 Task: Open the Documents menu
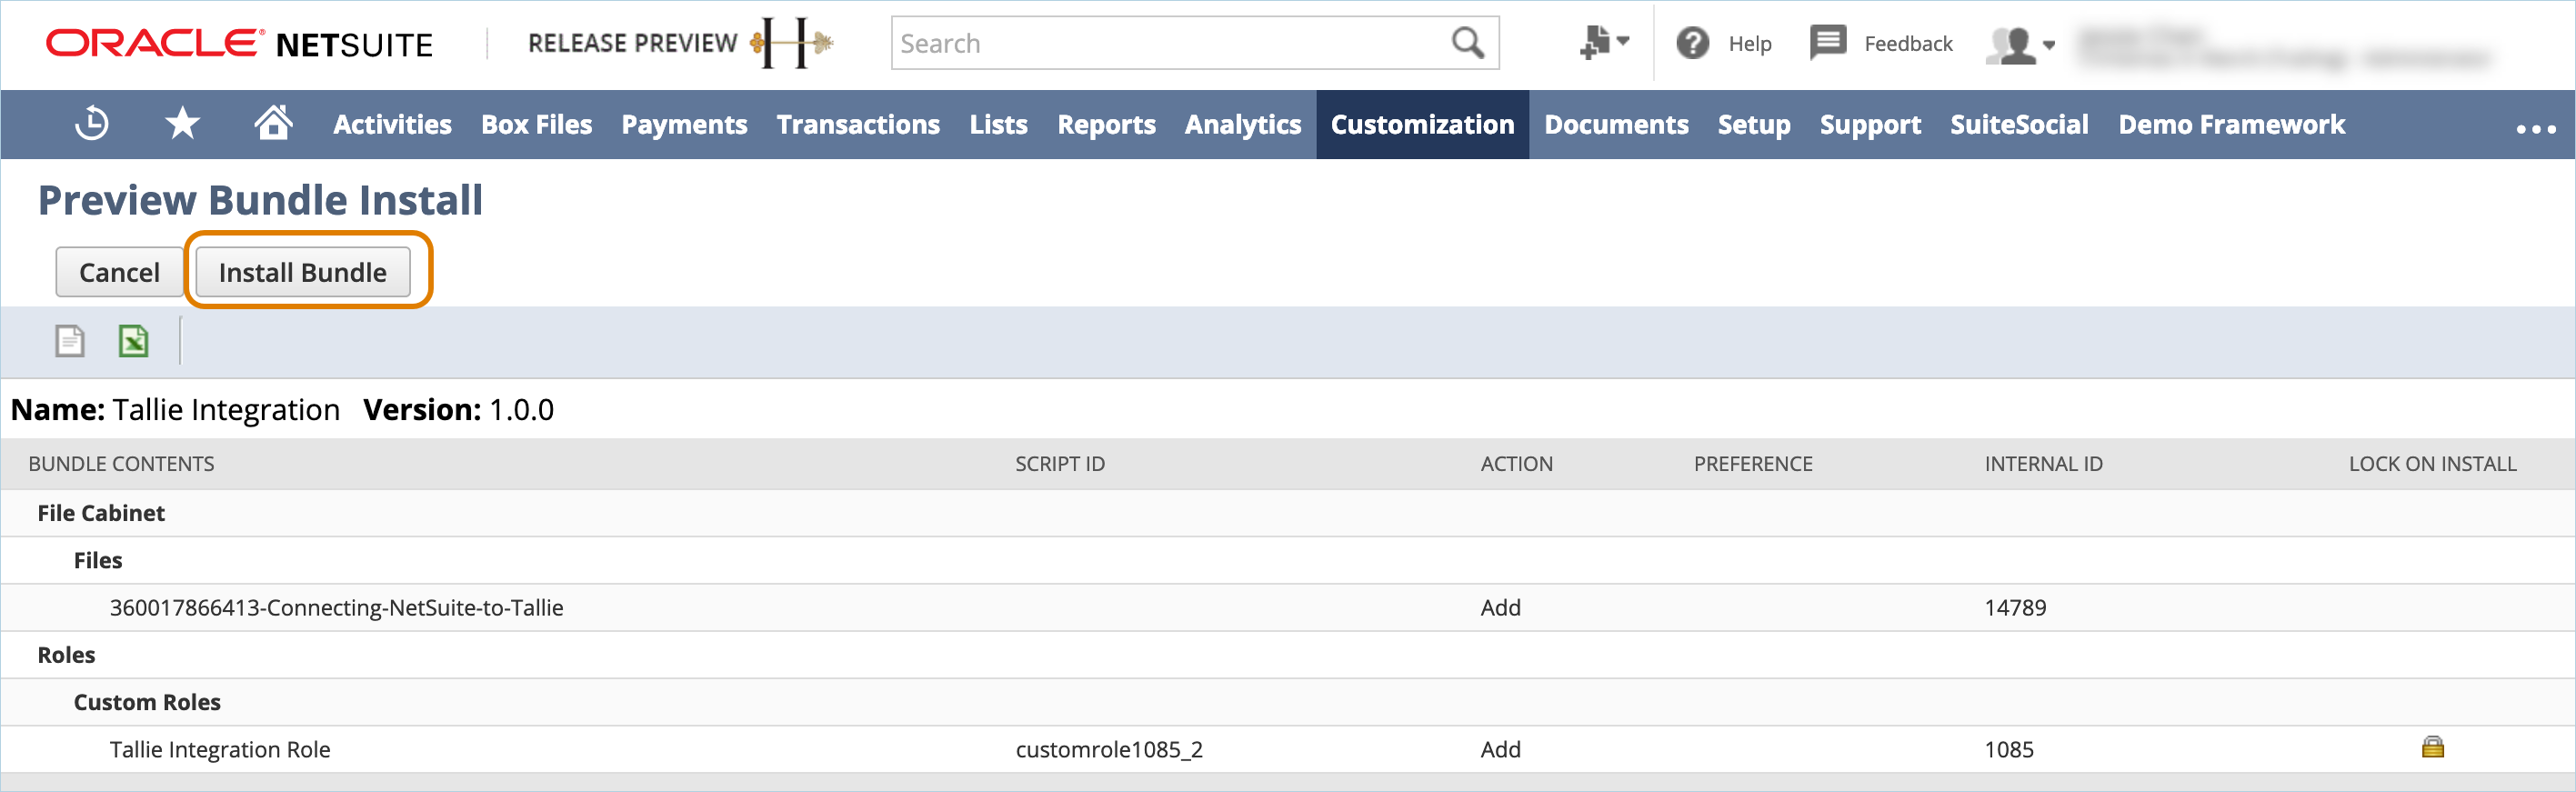1616,124
